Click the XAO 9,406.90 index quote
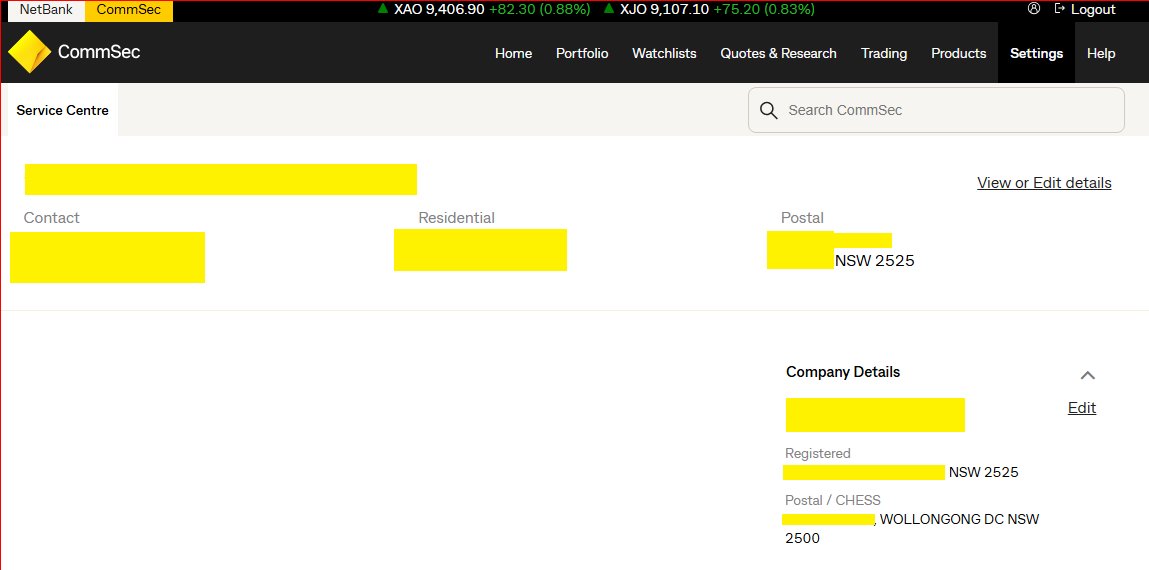 (x=439, y=10)
